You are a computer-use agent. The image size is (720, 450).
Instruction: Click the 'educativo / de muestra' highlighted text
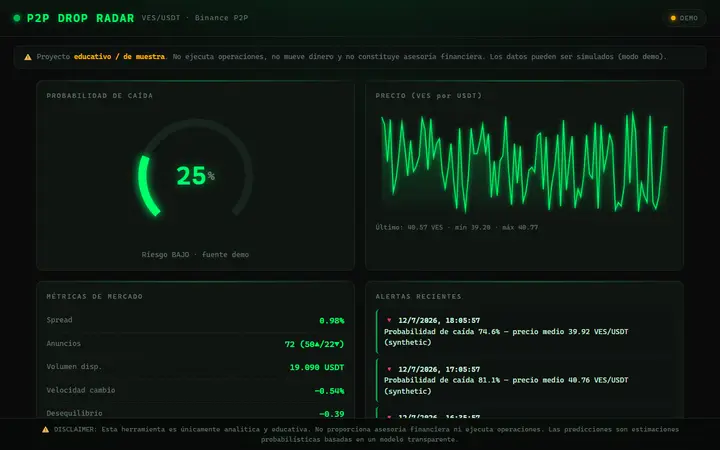[x=119, y=56]
